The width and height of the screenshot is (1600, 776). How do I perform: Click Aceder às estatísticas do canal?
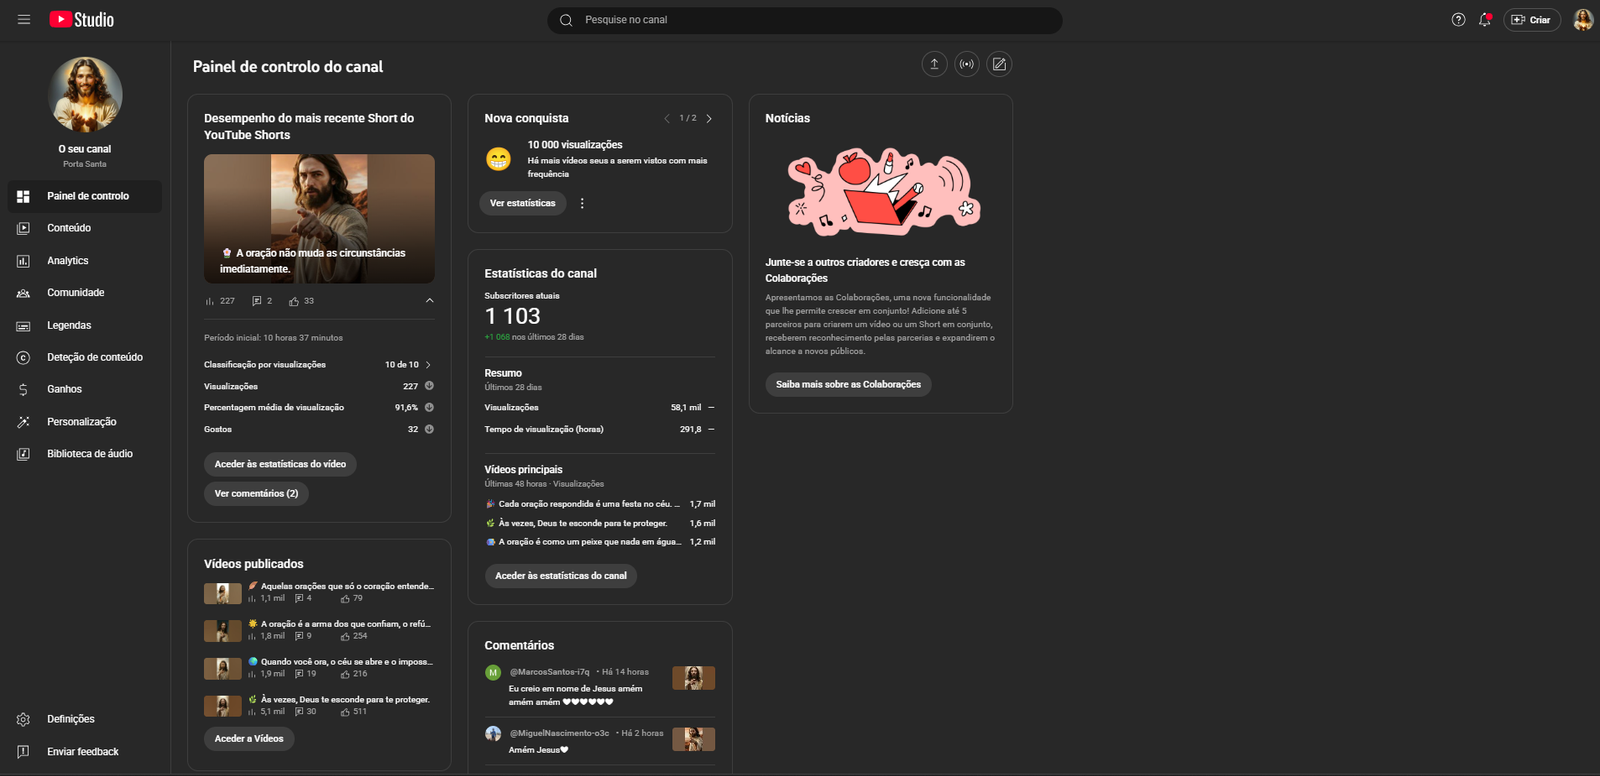[x=561, y=576]
